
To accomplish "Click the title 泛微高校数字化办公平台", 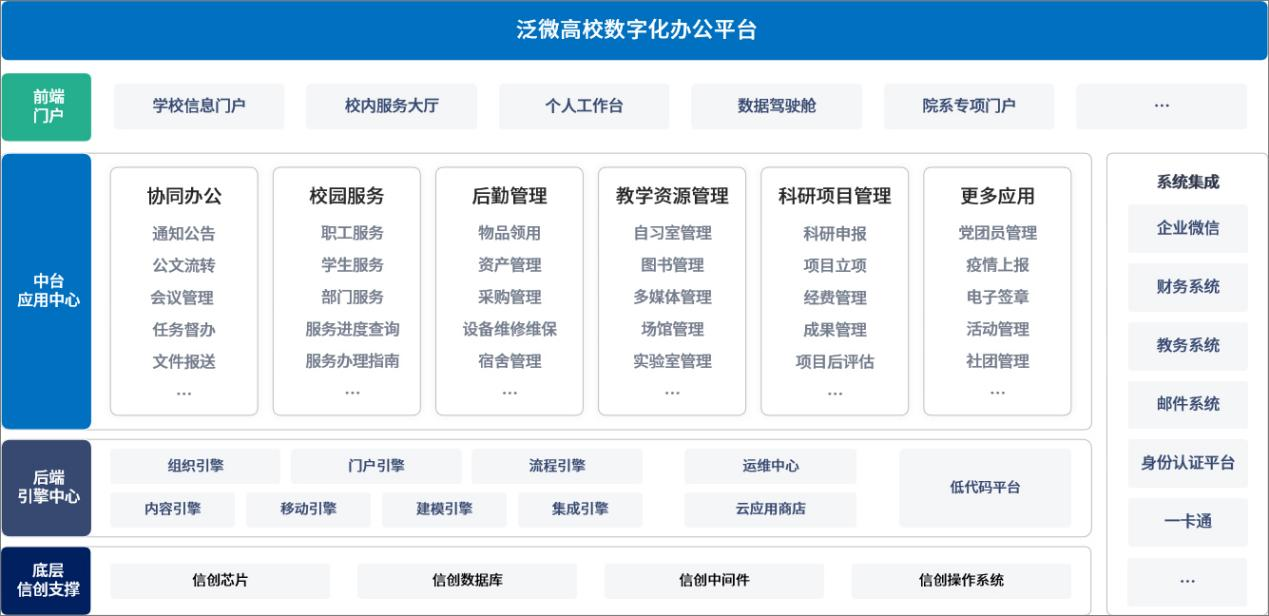I will coord(636,30).
